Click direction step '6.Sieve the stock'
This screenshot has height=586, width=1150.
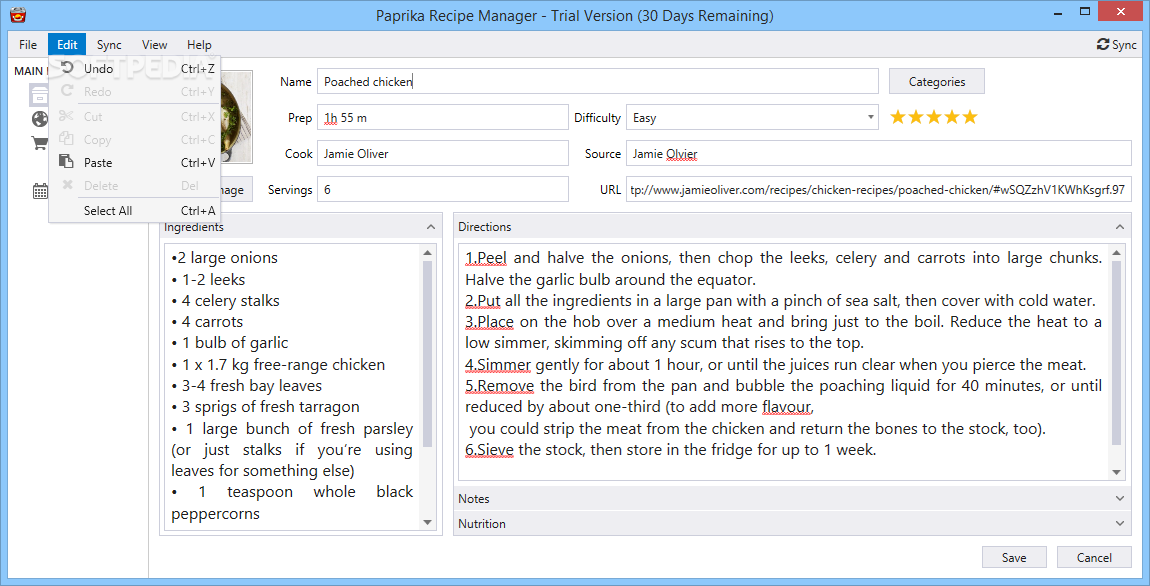(670, 450)
